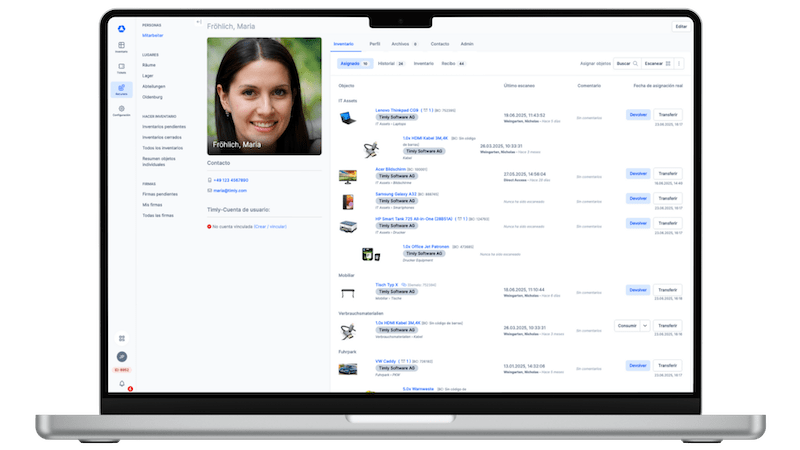Select the Recibo sub-tab
The width and height of the screenshot is (800, 450).
coord(454,64)
